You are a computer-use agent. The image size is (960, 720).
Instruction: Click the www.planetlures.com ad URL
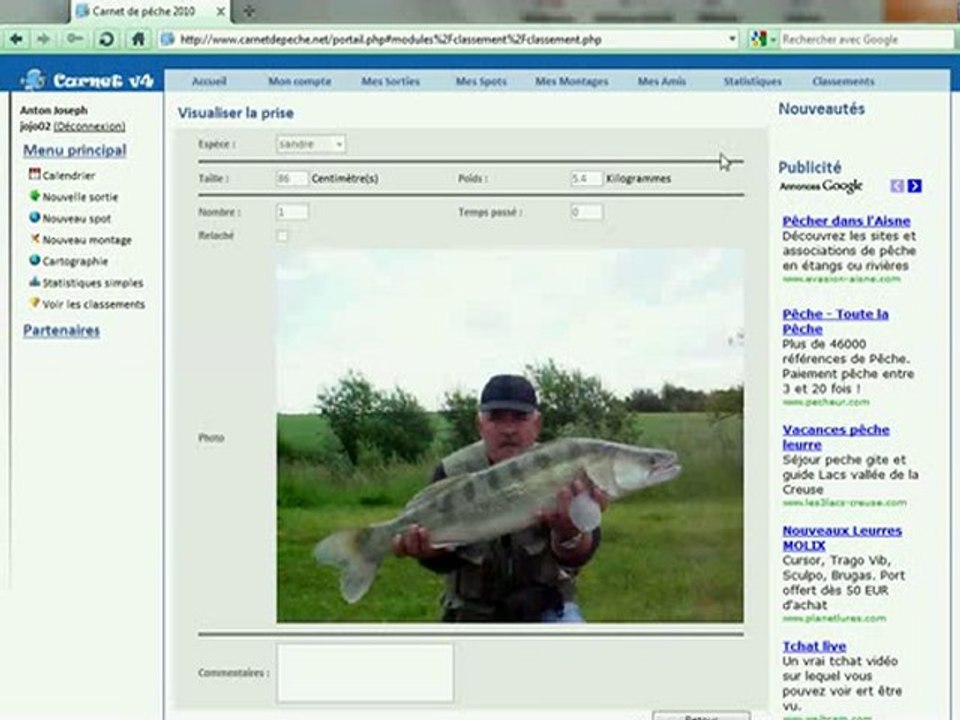834,618
